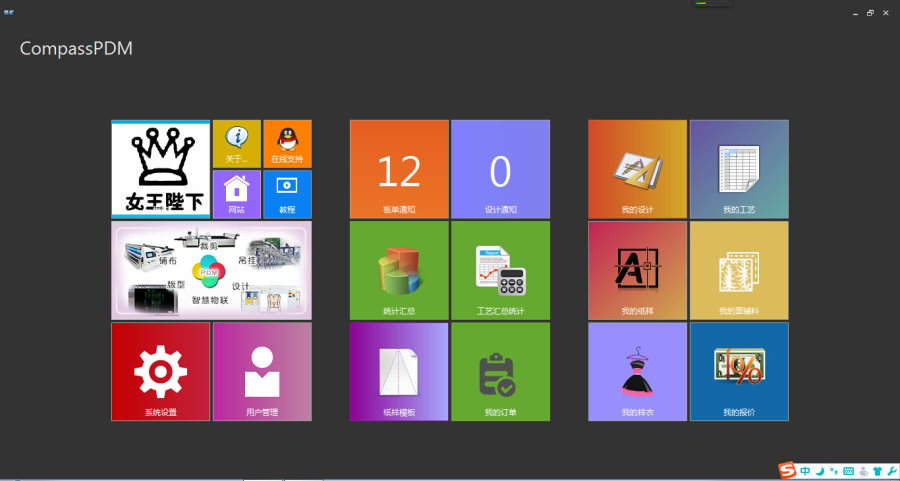Screen dimensions: 900x481
Task: Minimize the CompassPDM window
Action: point(855,13)
